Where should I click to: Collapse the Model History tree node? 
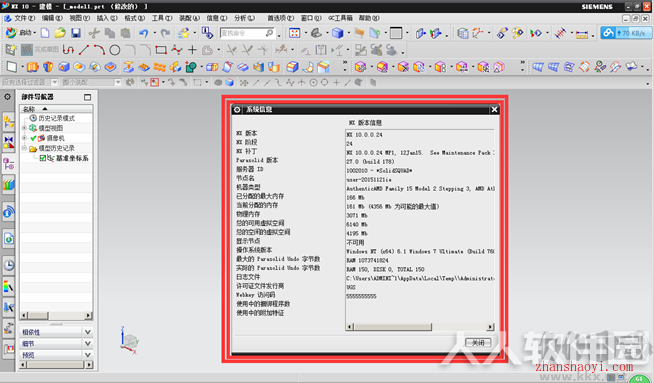coord(24,148)
